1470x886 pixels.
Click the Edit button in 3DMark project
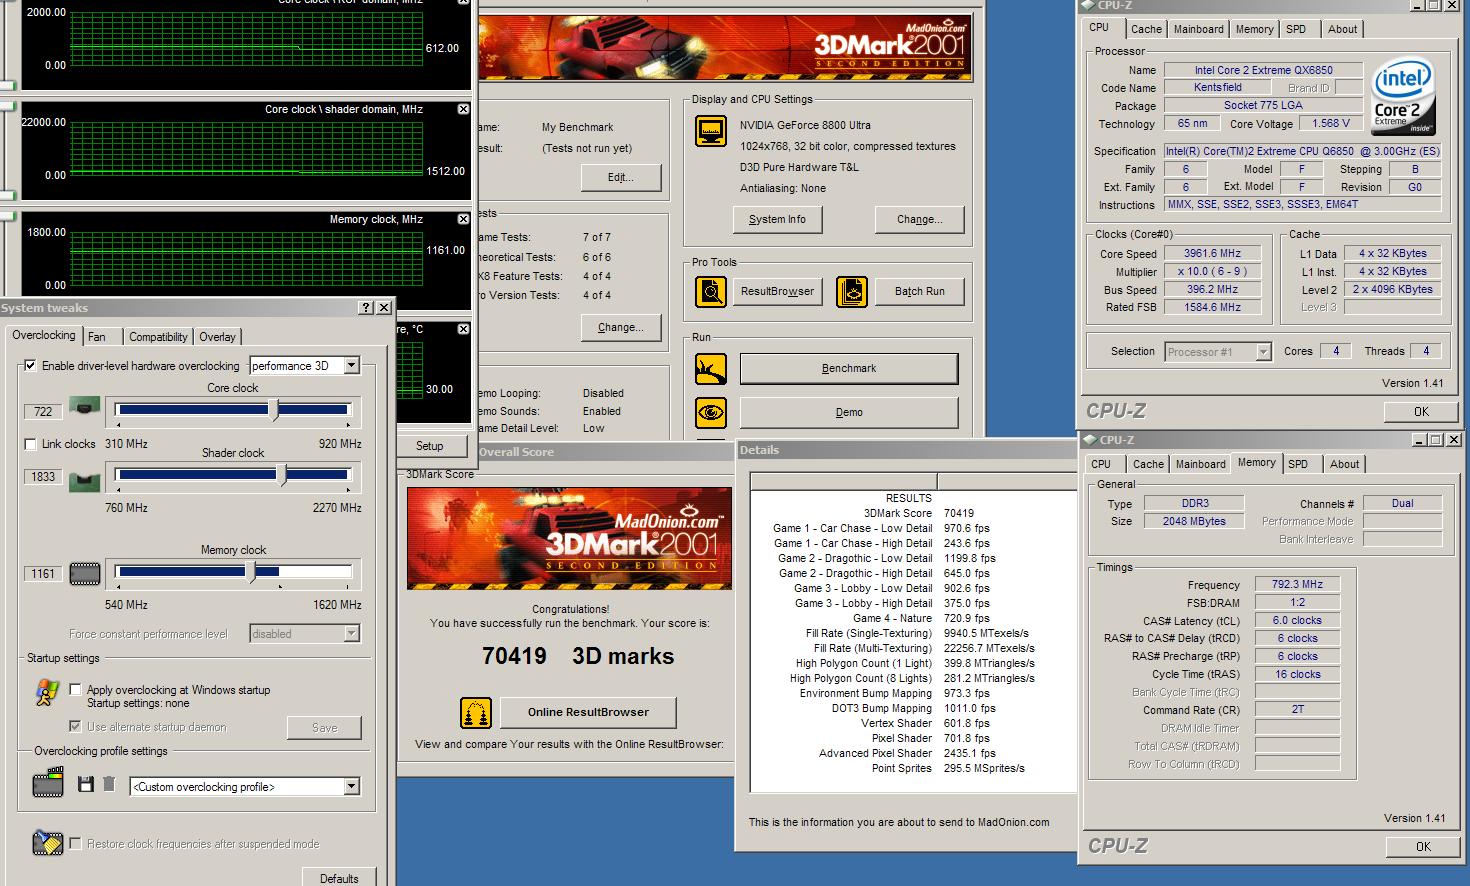621,177
